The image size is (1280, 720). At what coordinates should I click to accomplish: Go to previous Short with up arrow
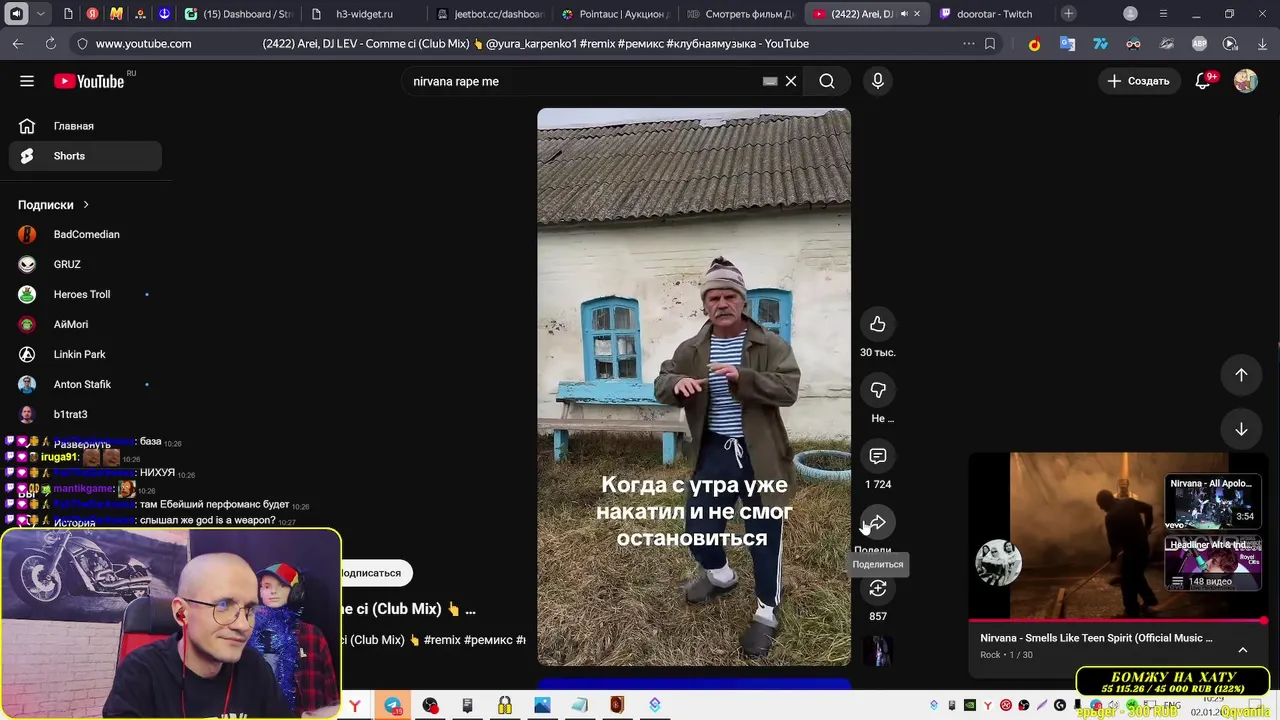1241,374
